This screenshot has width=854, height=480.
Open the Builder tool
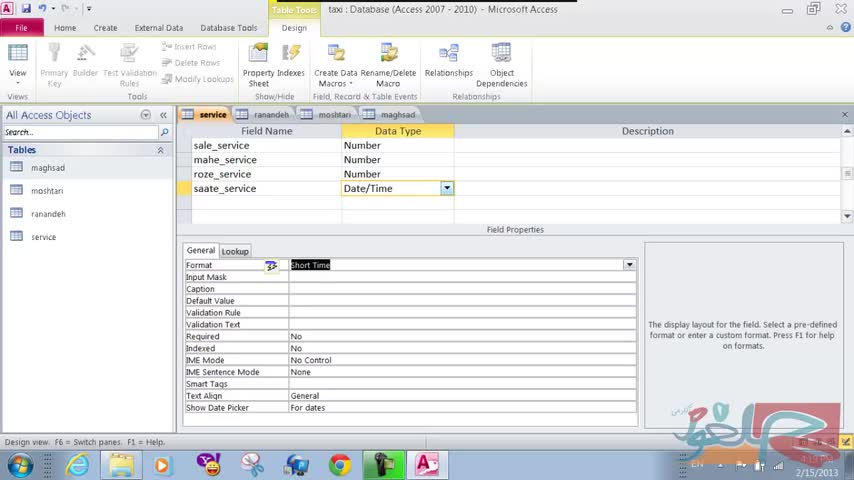pyautogui.click(x=85, y=60)
